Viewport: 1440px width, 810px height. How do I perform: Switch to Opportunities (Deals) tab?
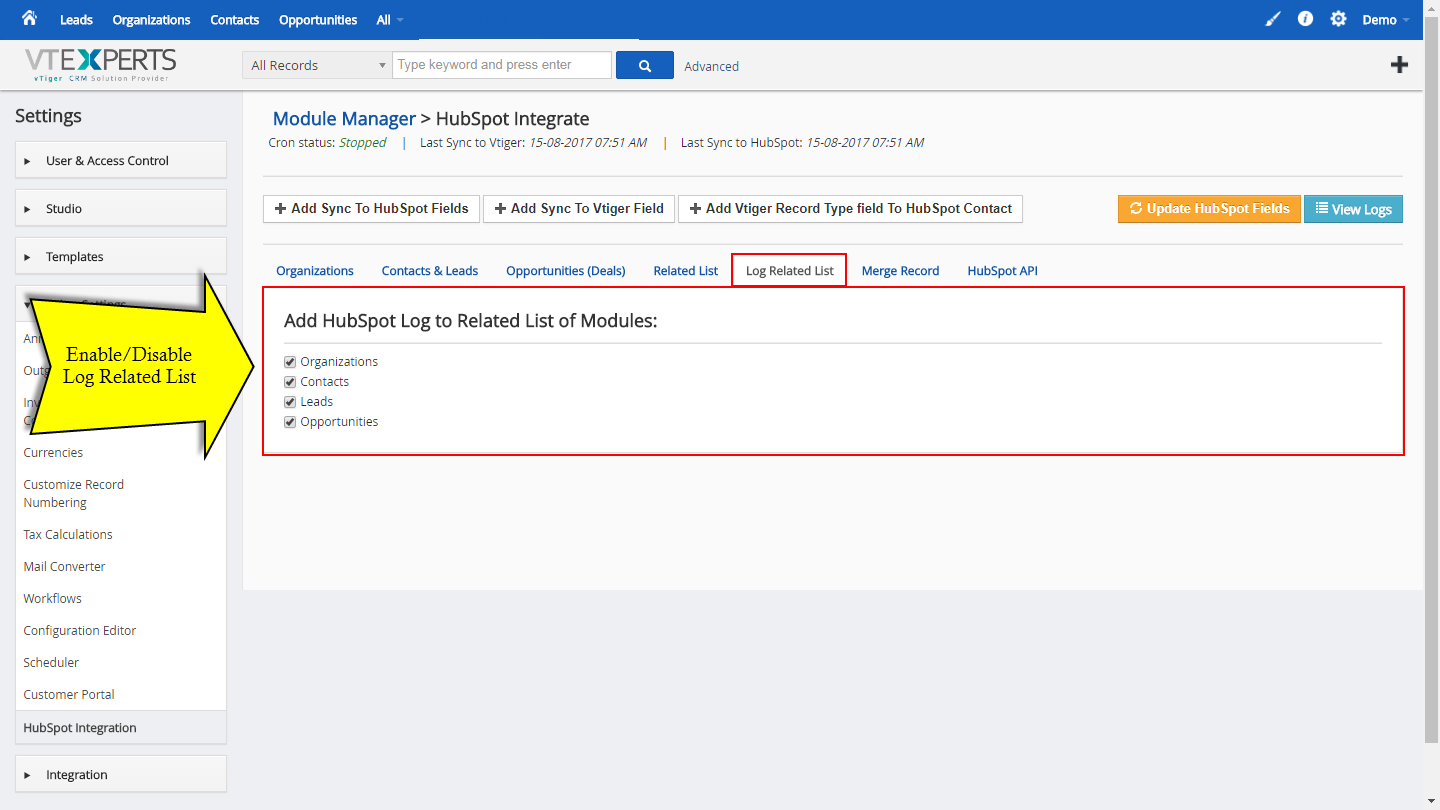click(566, 271)
